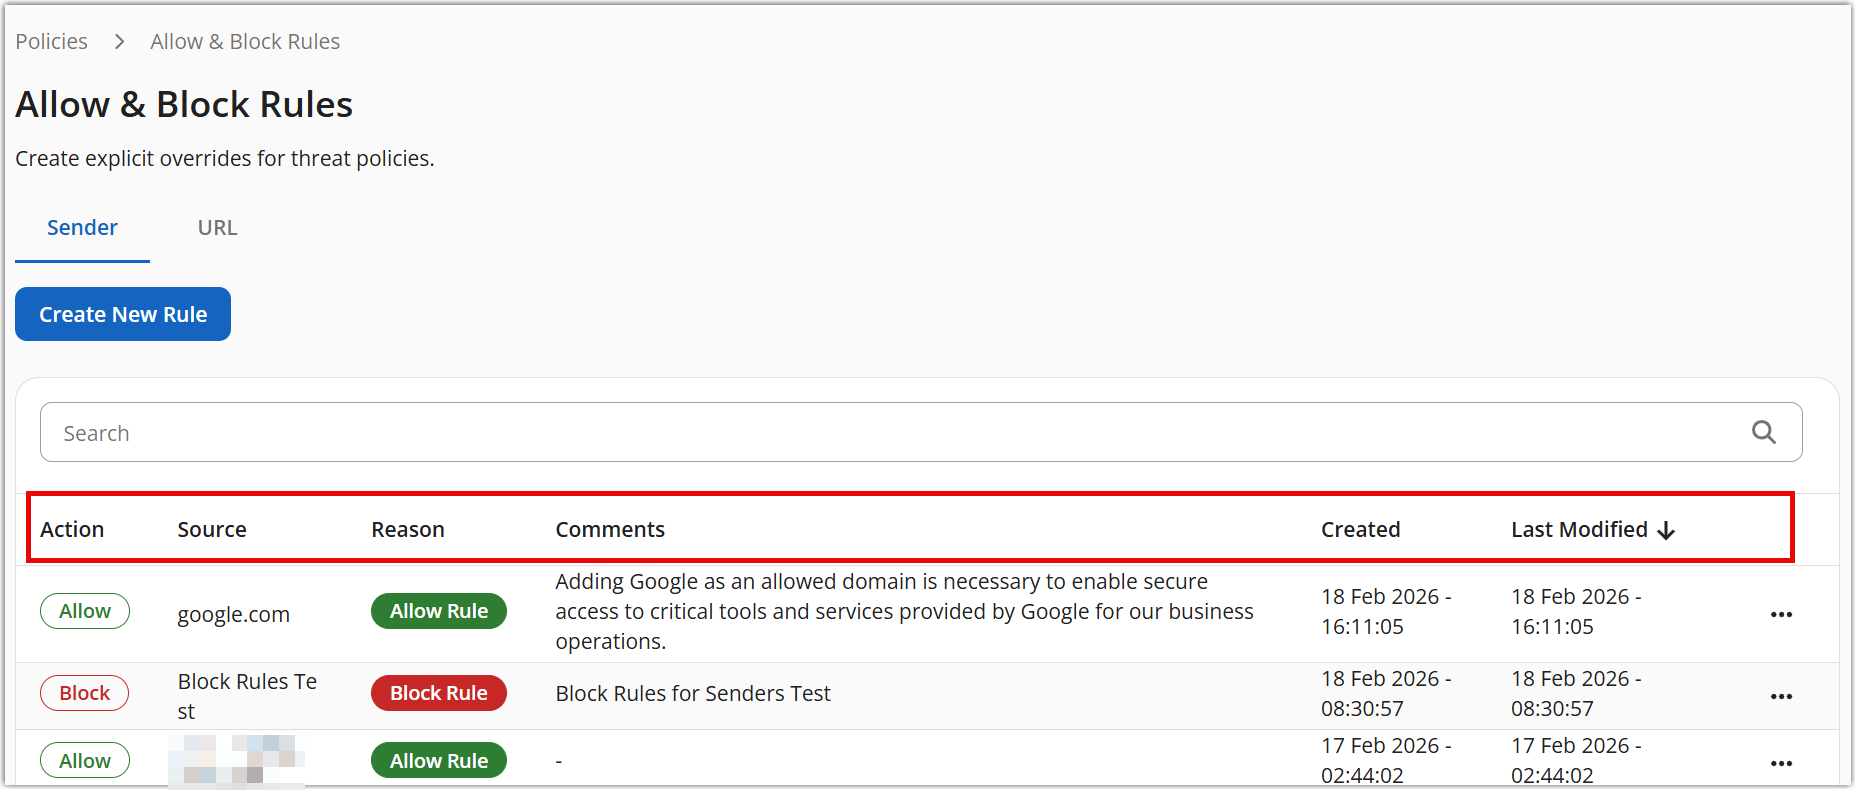Screen dimensions: 1856x790
Task: Click the red Block Rule reason badge
Action: click(438, 693)
